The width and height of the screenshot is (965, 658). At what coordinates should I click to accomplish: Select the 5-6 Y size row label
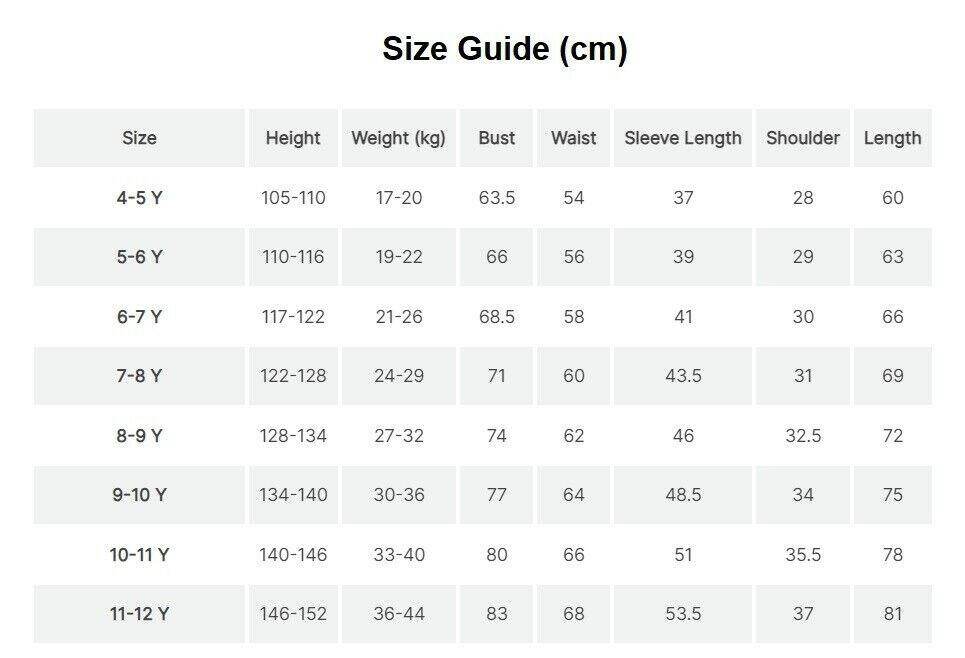pyautogui.click(x=139, y=257)
